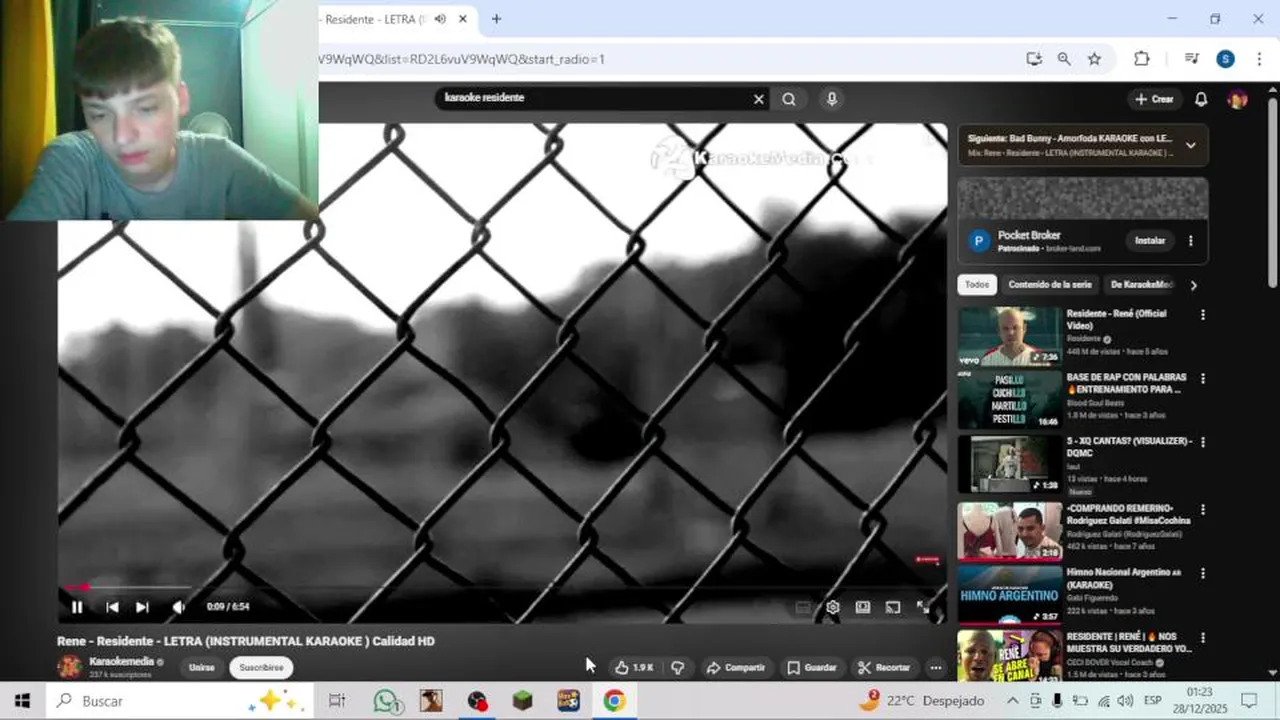
Task: Open the Karaokemedia channel name link
Action: pyautogui.click(x=121, y=662)
